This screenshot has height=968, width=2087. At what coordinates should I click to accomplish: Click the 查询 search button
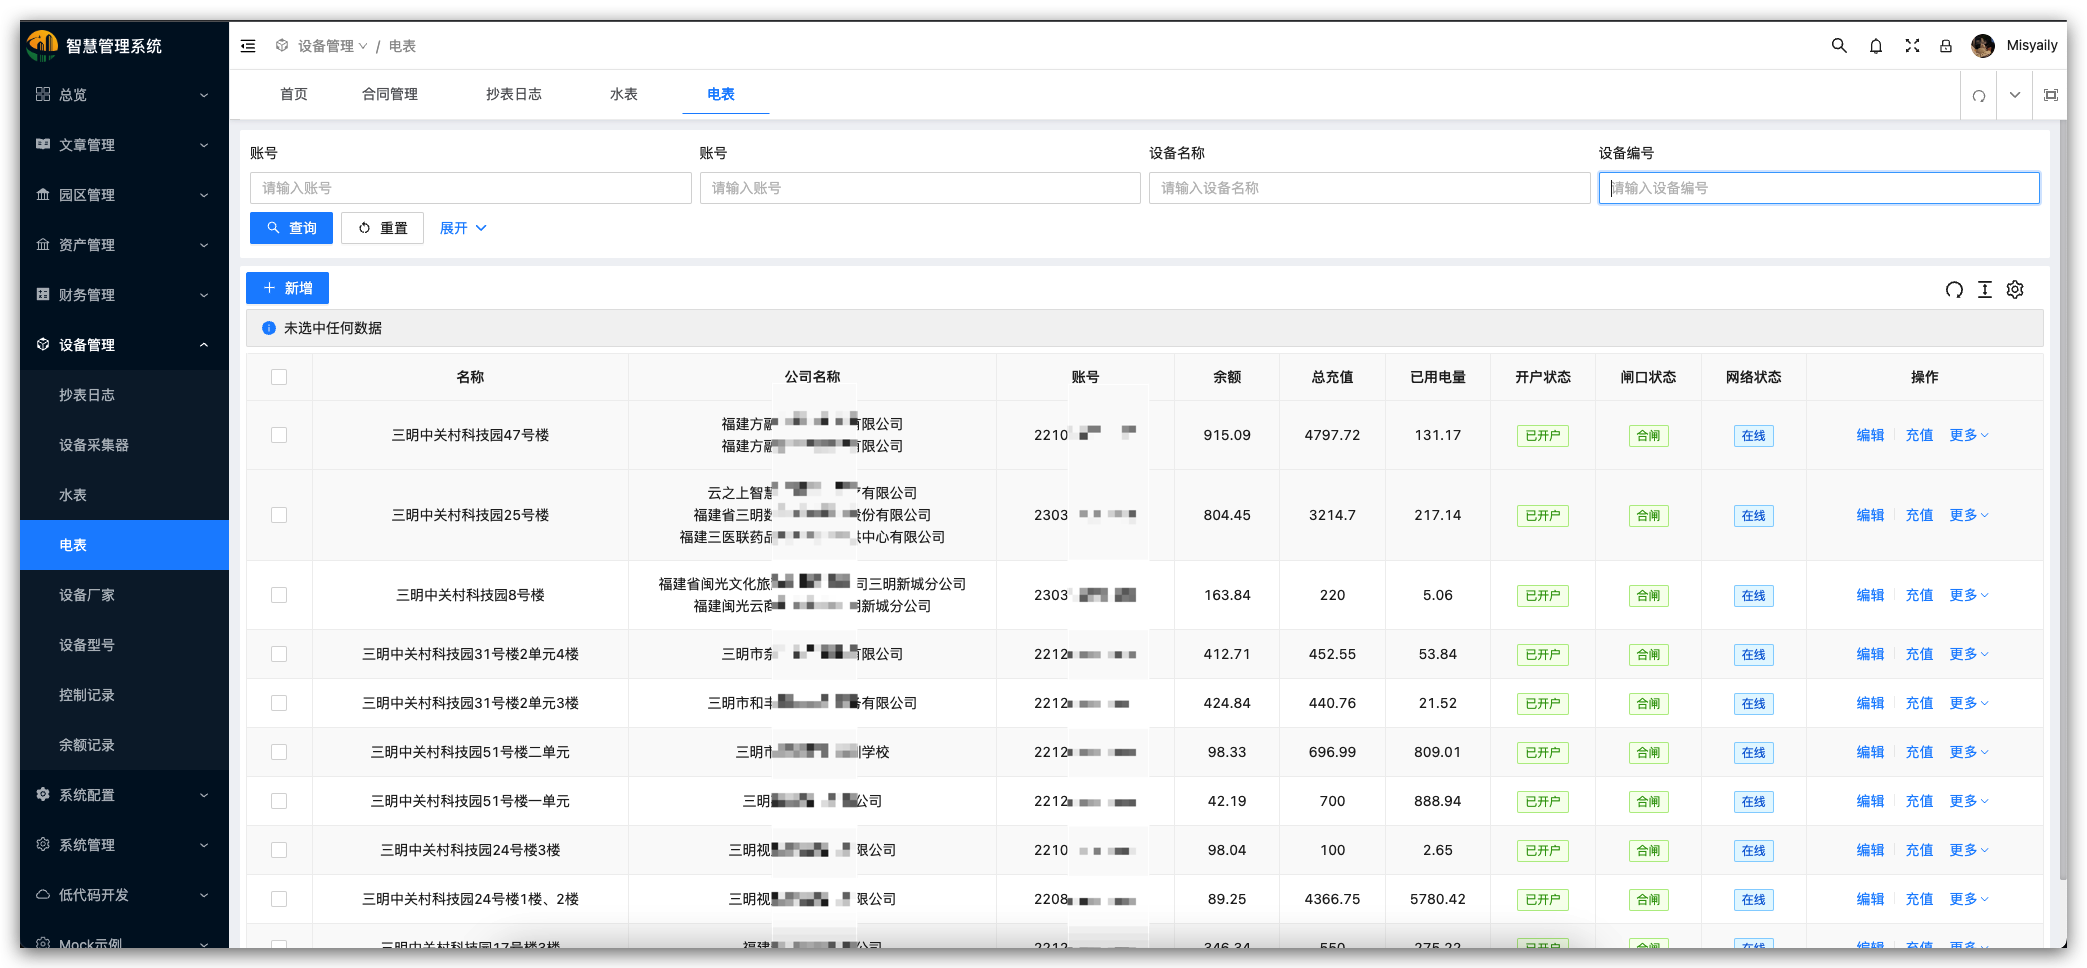pos(291,228)
